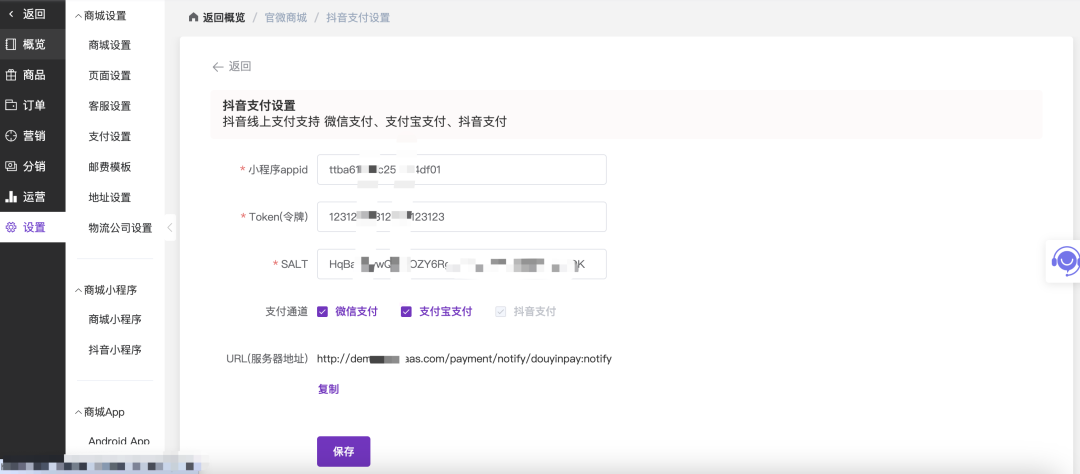Open the 营销 marketing sidebar icon

11,136
